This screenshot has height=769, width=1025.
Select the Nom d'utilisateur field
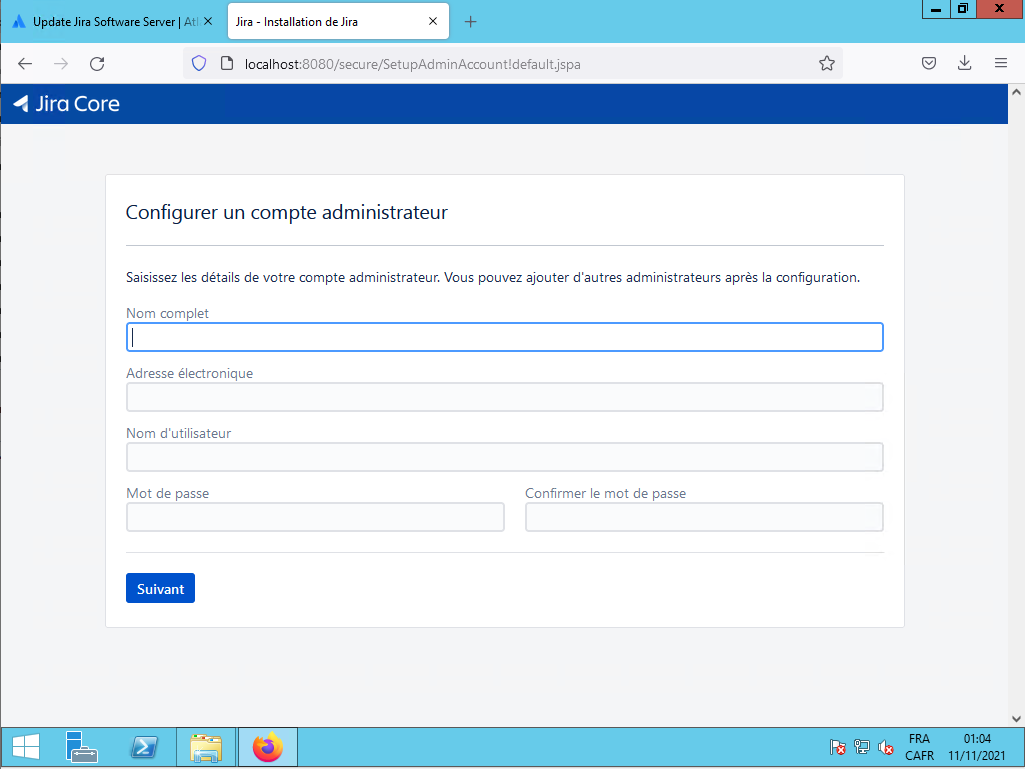[504, 457]
